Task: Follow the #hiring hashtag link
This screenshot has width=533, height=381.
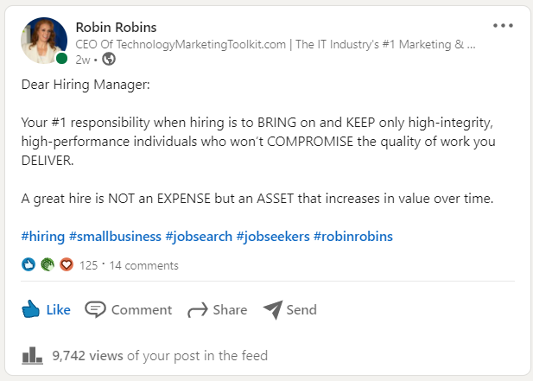Action: (43, 236)
